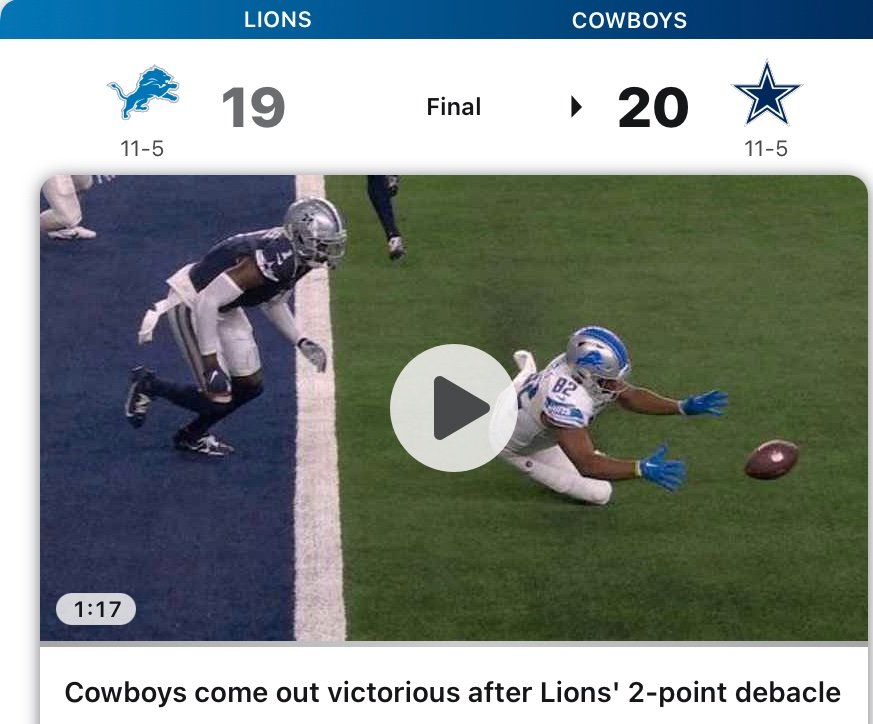Click the white sideline stripe in video
The image size is (873, 724).
click(318, 408)
